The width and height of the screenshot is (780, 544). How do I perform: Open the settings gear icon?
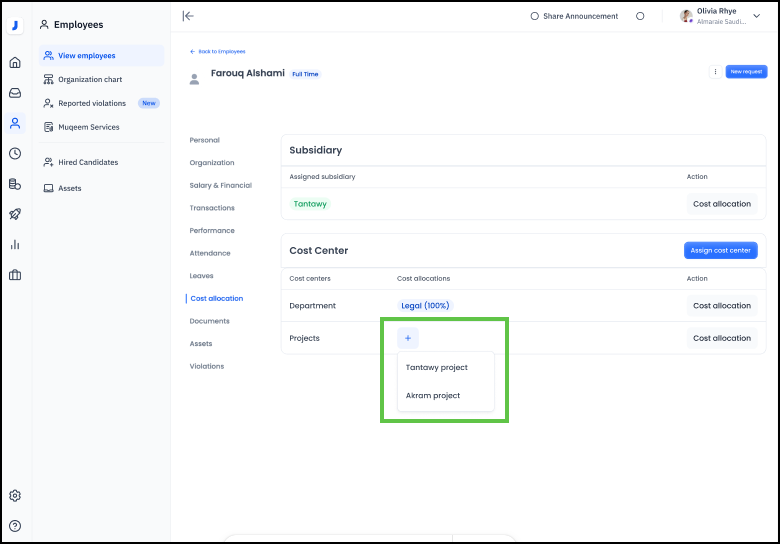pyautogui.click(x=15, y=495)
